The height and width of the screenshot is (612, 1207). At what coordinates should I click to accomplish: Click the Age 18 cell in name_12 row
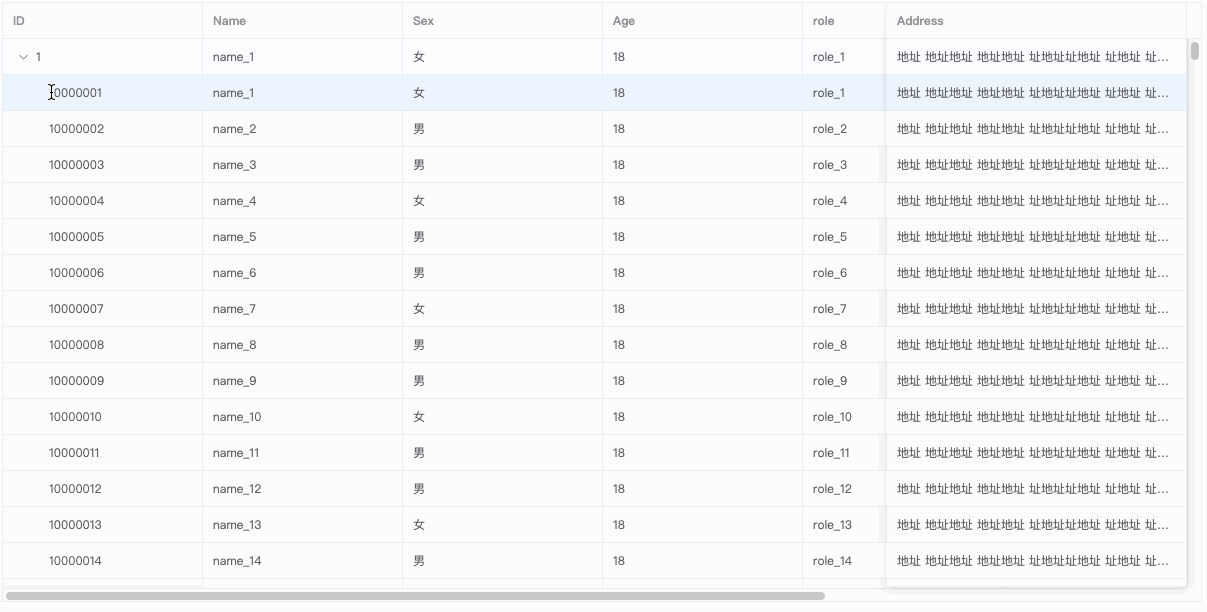pyautogui.click(x=702, y=489)
